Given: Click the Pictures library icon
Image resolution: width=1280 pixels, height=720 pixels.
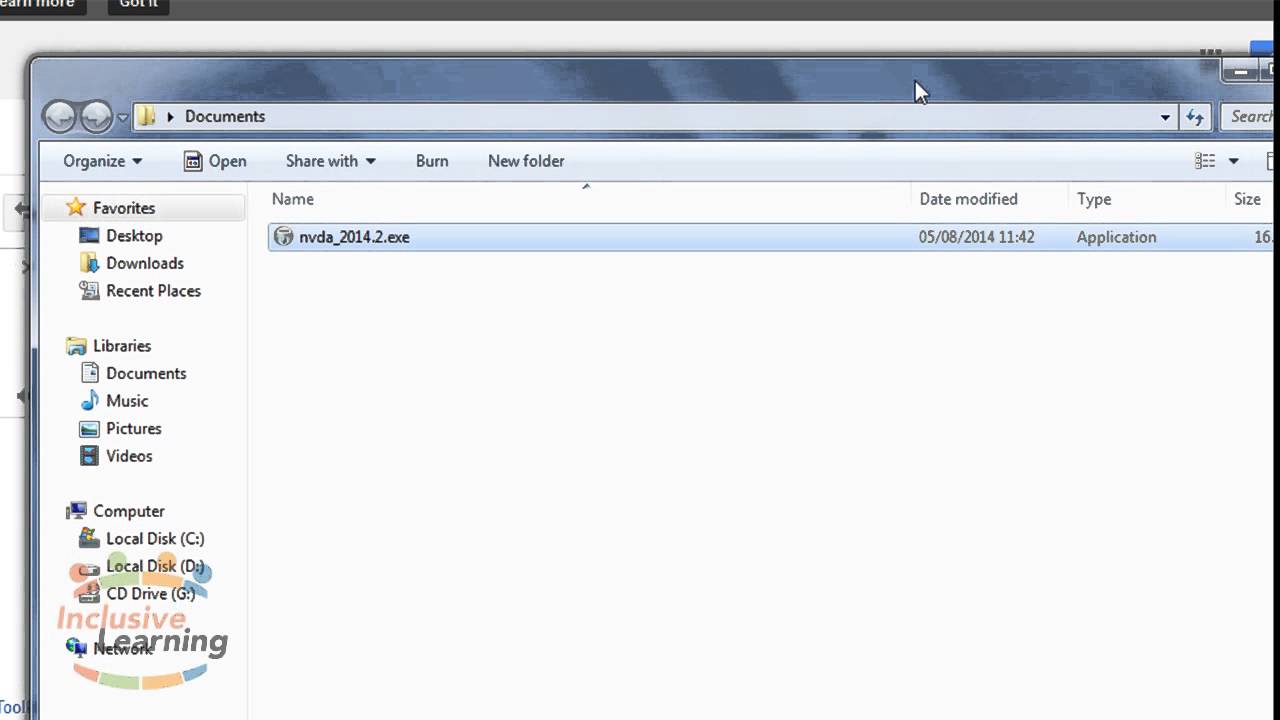Looking at the screenshot, I should tap(89, 428).
